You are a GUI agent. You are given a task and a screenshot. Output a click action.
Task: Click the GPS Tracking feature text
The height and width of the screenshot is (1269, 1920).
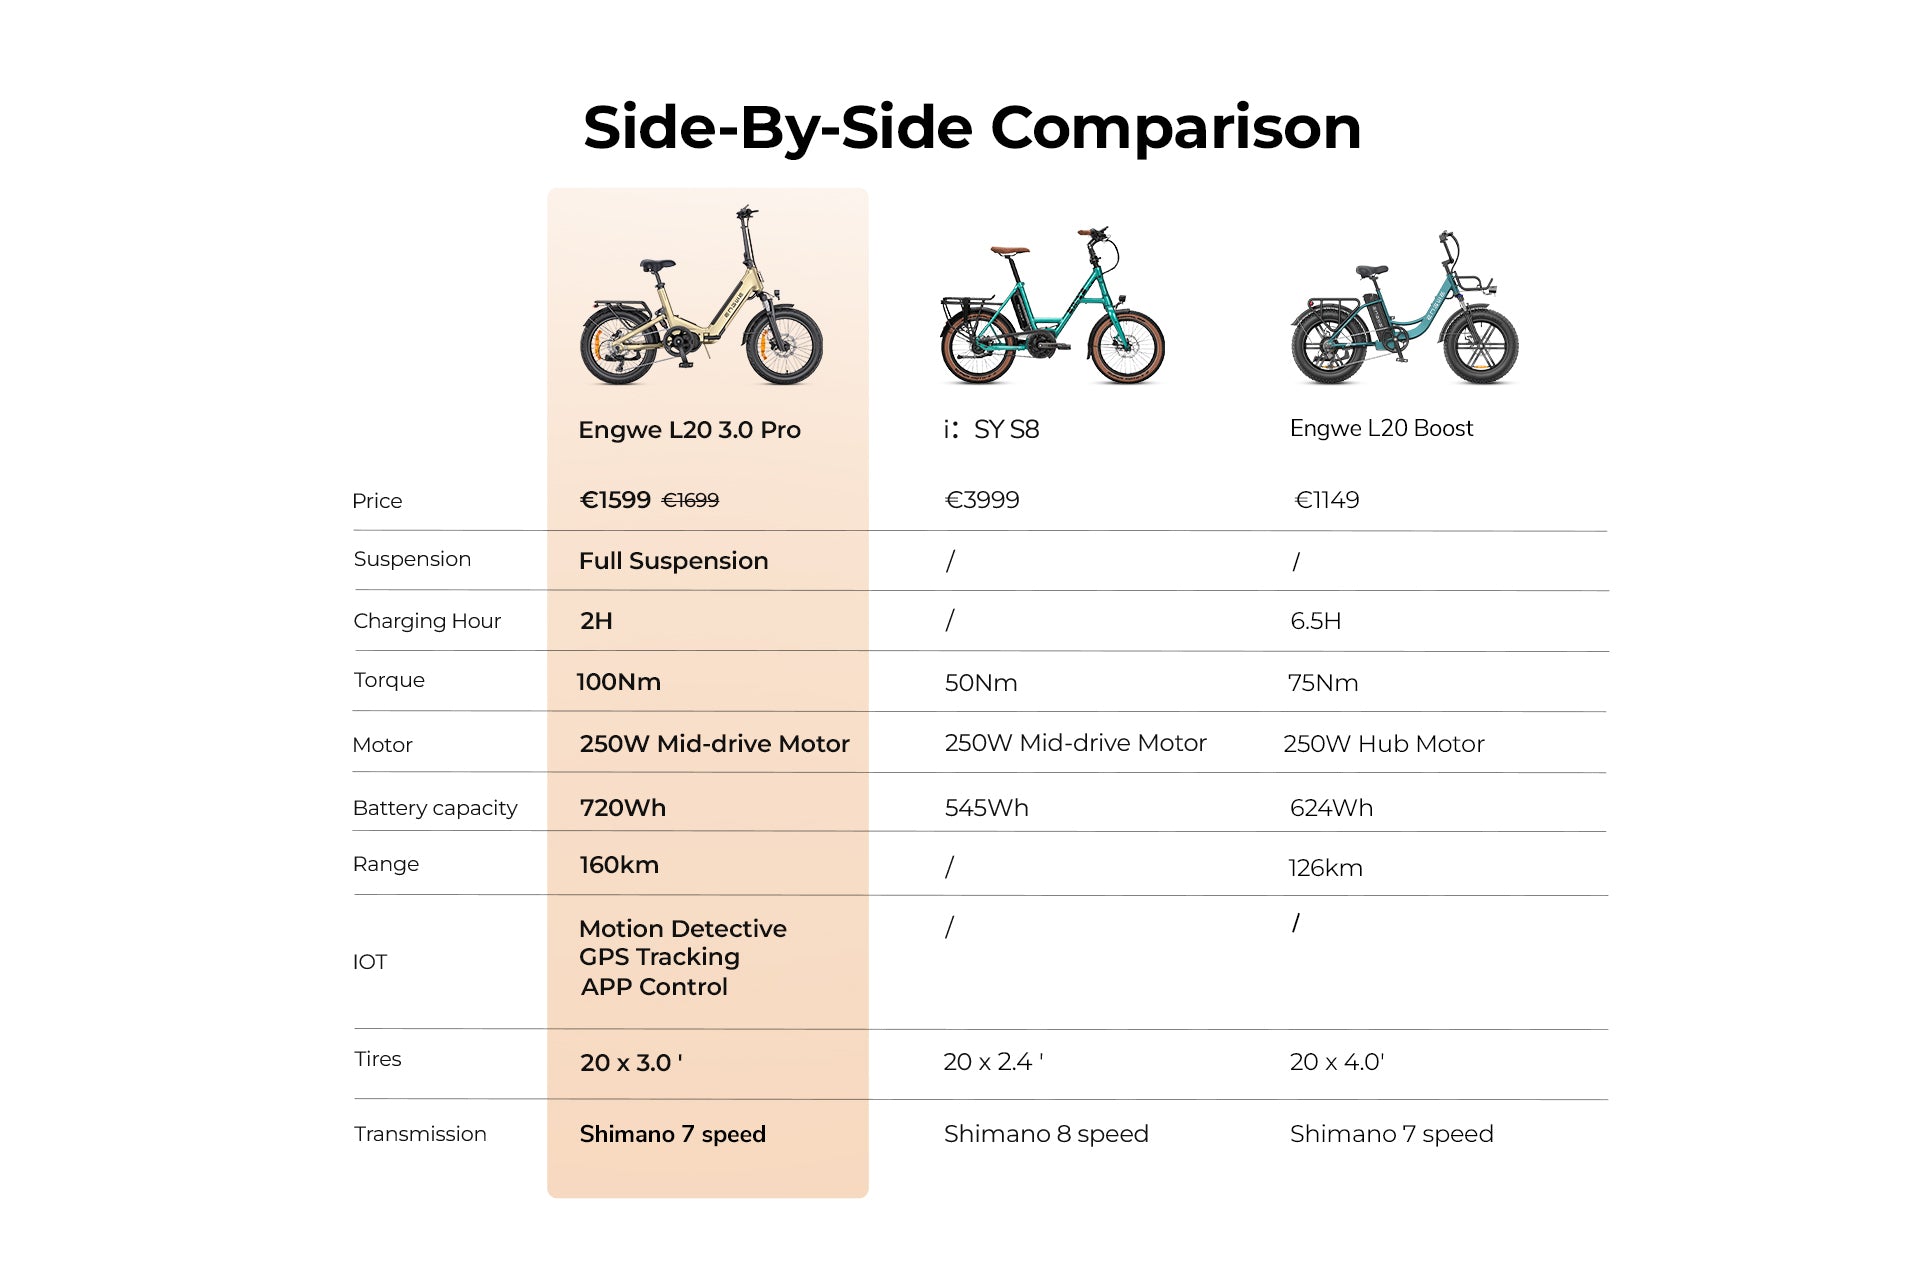coord(659,957)
